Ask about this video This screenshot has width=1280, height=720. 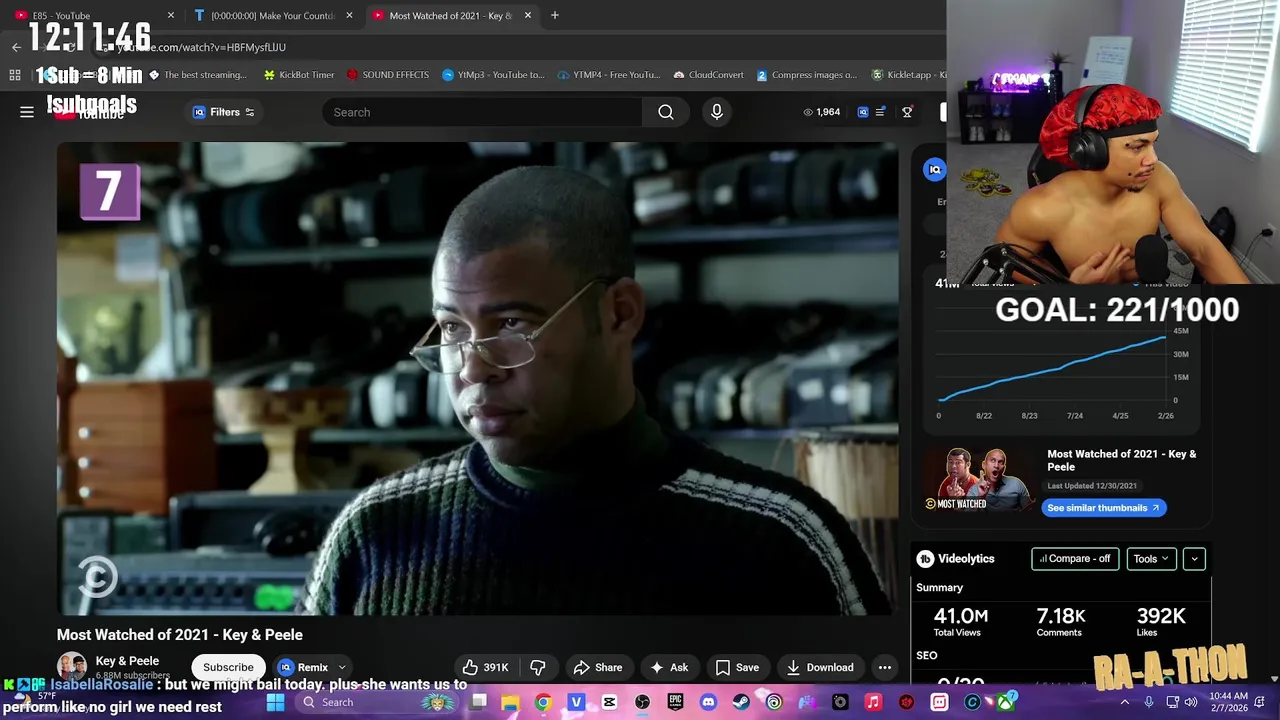(670, 667)
